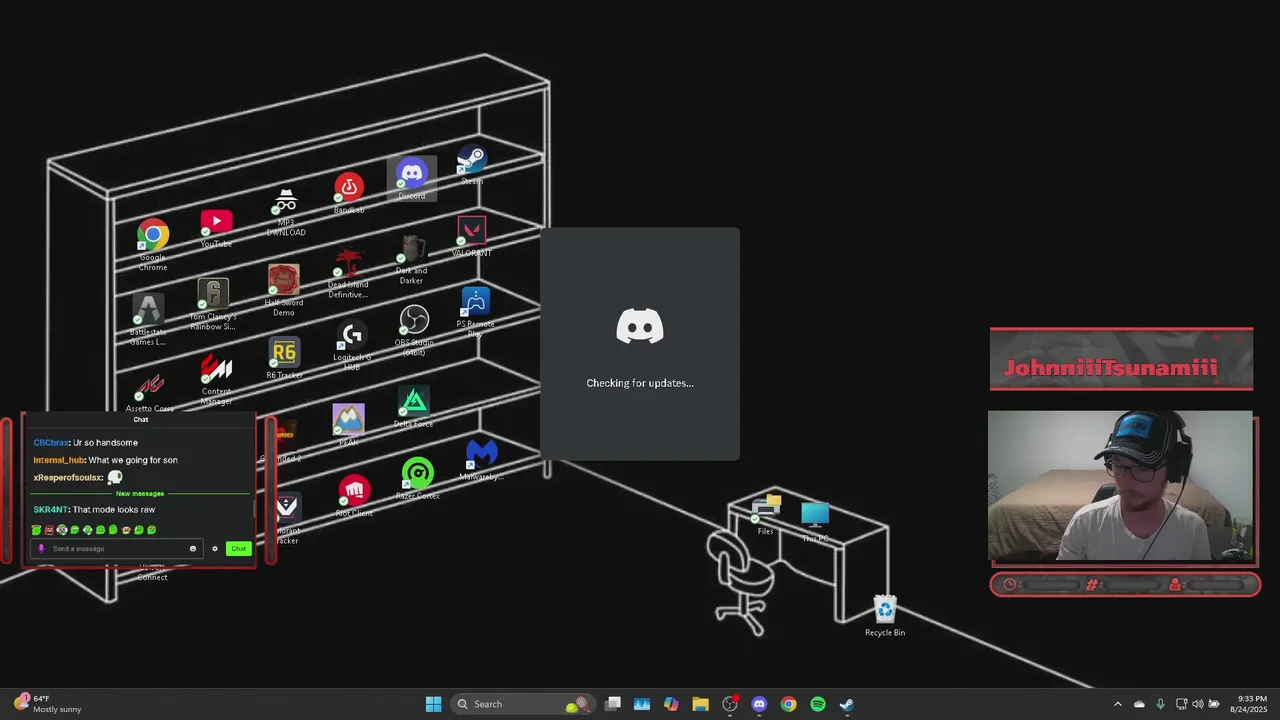The width and height of the screenshot is (1280, 720).
Task: Open the MP3 DWNLOAD desktop icon
Action: pos(286,212)
